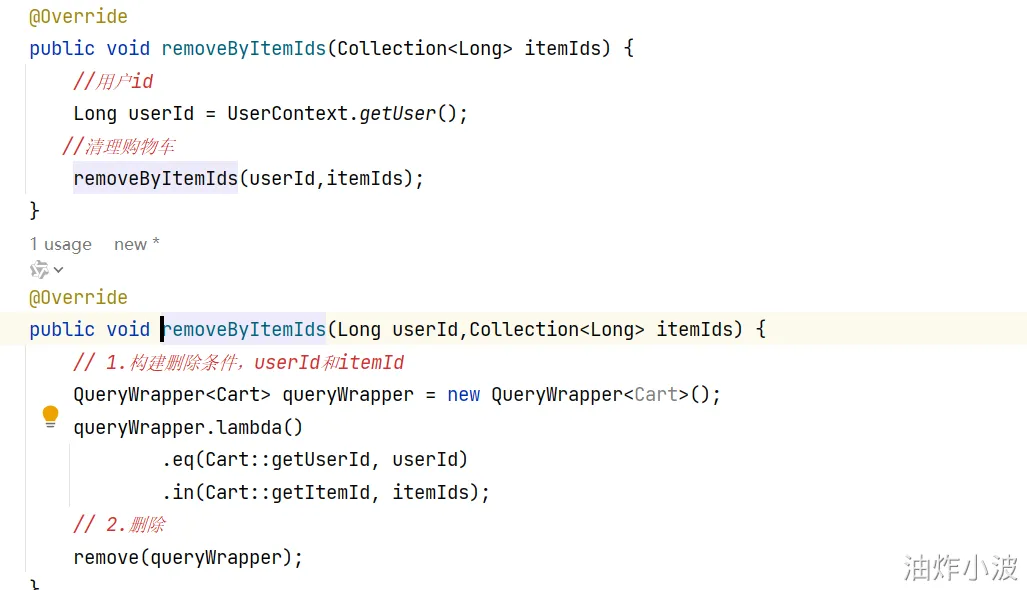Expand the chevron next to the AI icon

[x=58, y=270]
